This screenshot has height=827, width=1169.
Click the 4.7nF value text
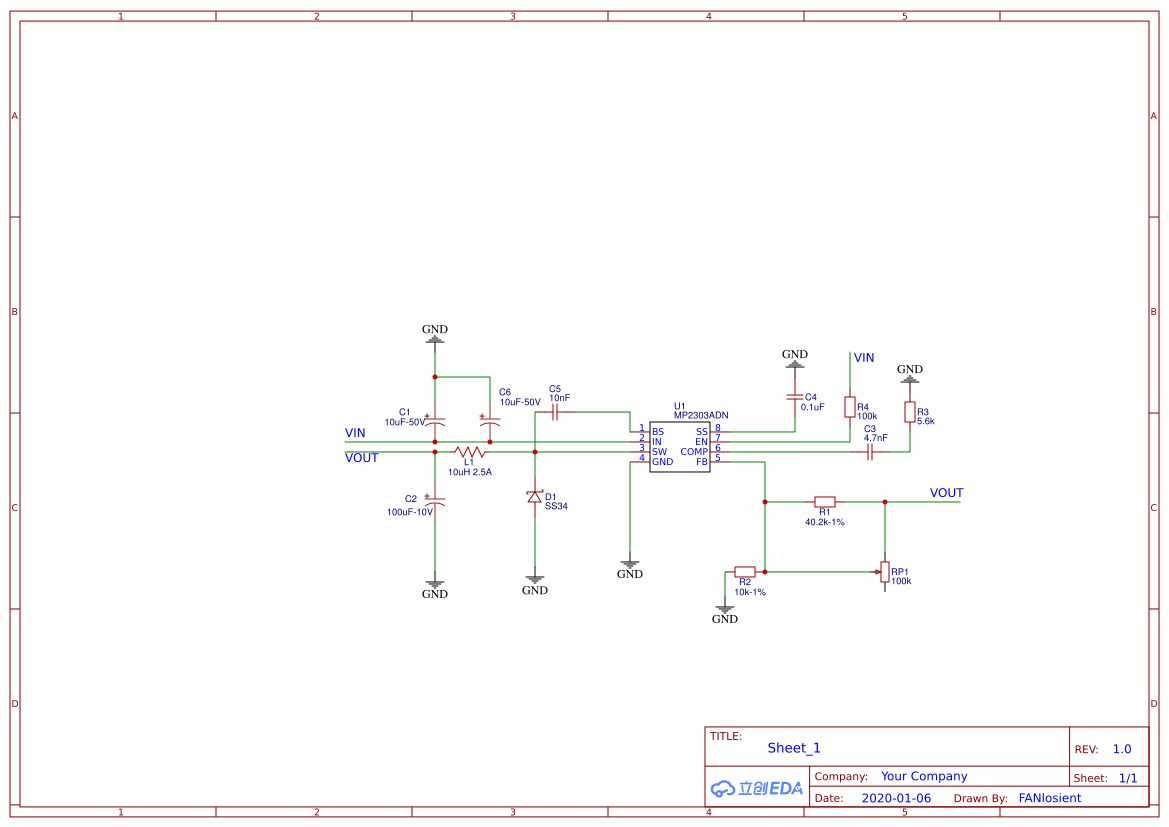click(876, 438)
